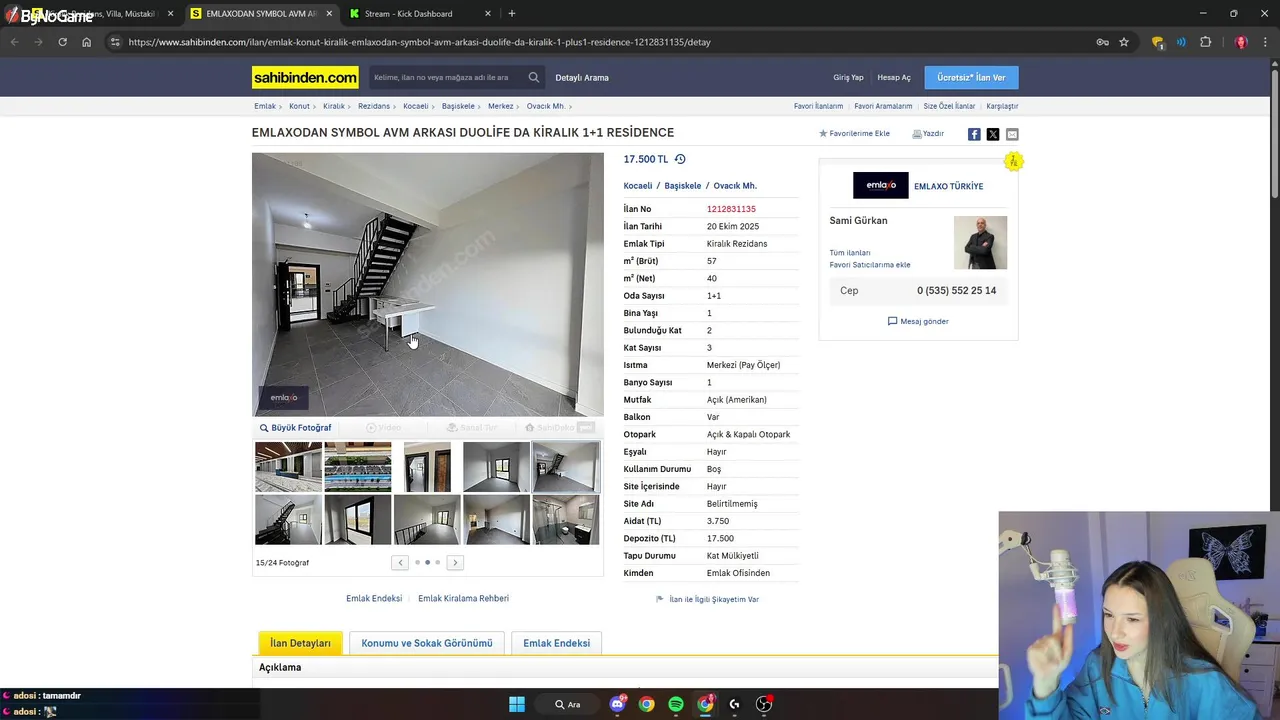Click the search magnifier icon
Image resolution: width=1280 pixels, height=720 pixels.
534,77
